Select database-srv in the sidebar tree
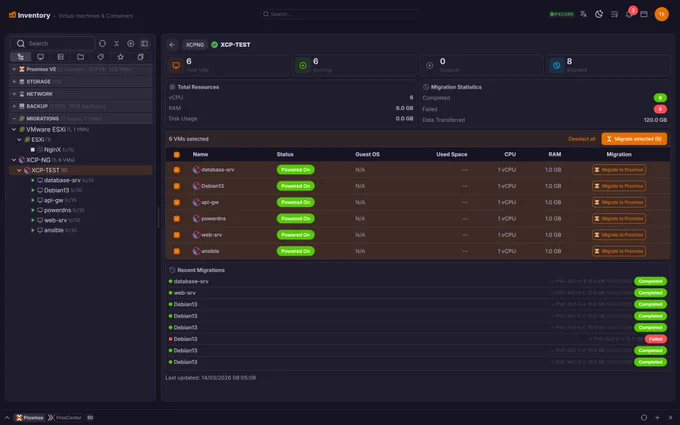Screen dimensions: 680x425 pyautogui.click(x=62, y=180)
